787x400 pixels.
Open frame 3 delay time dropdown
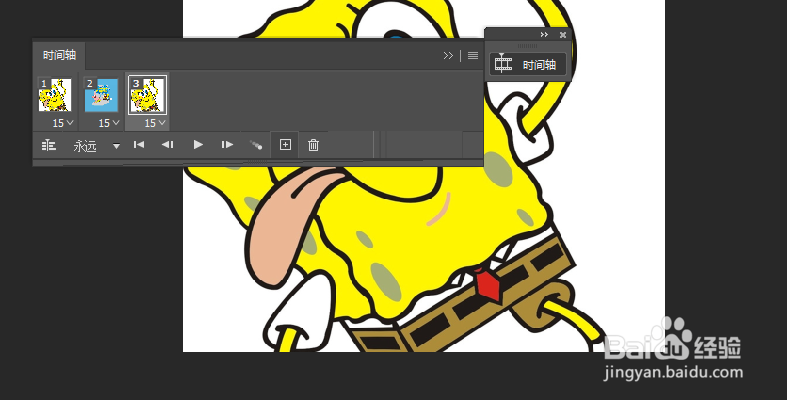click(x=155, y=123)
